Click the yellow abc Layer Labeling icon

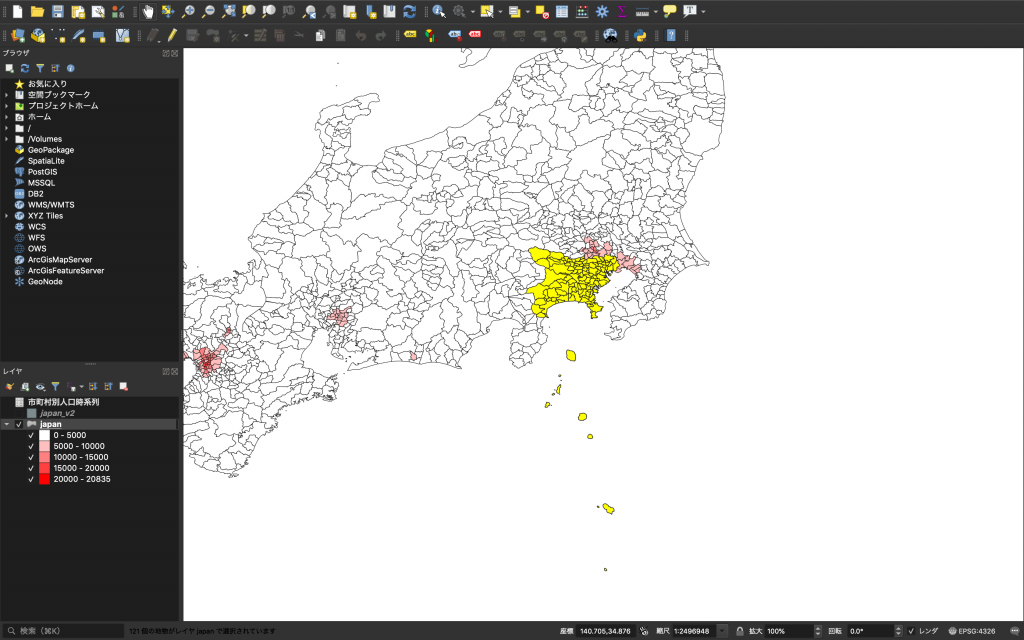pos(410,35)
